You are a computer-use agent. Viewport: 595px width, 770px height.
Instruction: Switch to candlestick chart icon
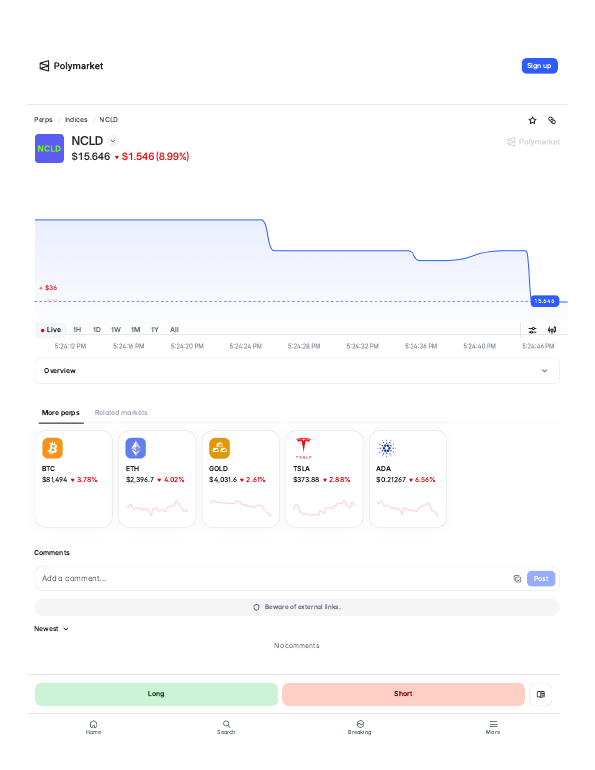coord(552,330)
